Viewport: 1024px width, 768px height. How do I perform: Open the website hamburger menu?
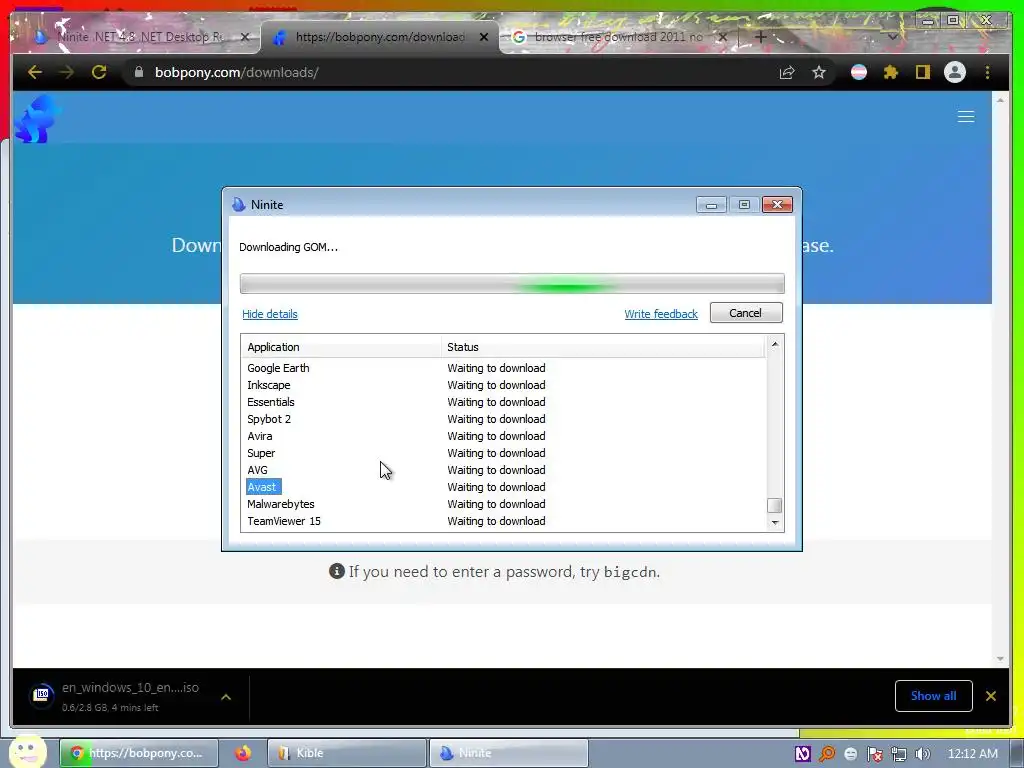(x=966, y=117)
